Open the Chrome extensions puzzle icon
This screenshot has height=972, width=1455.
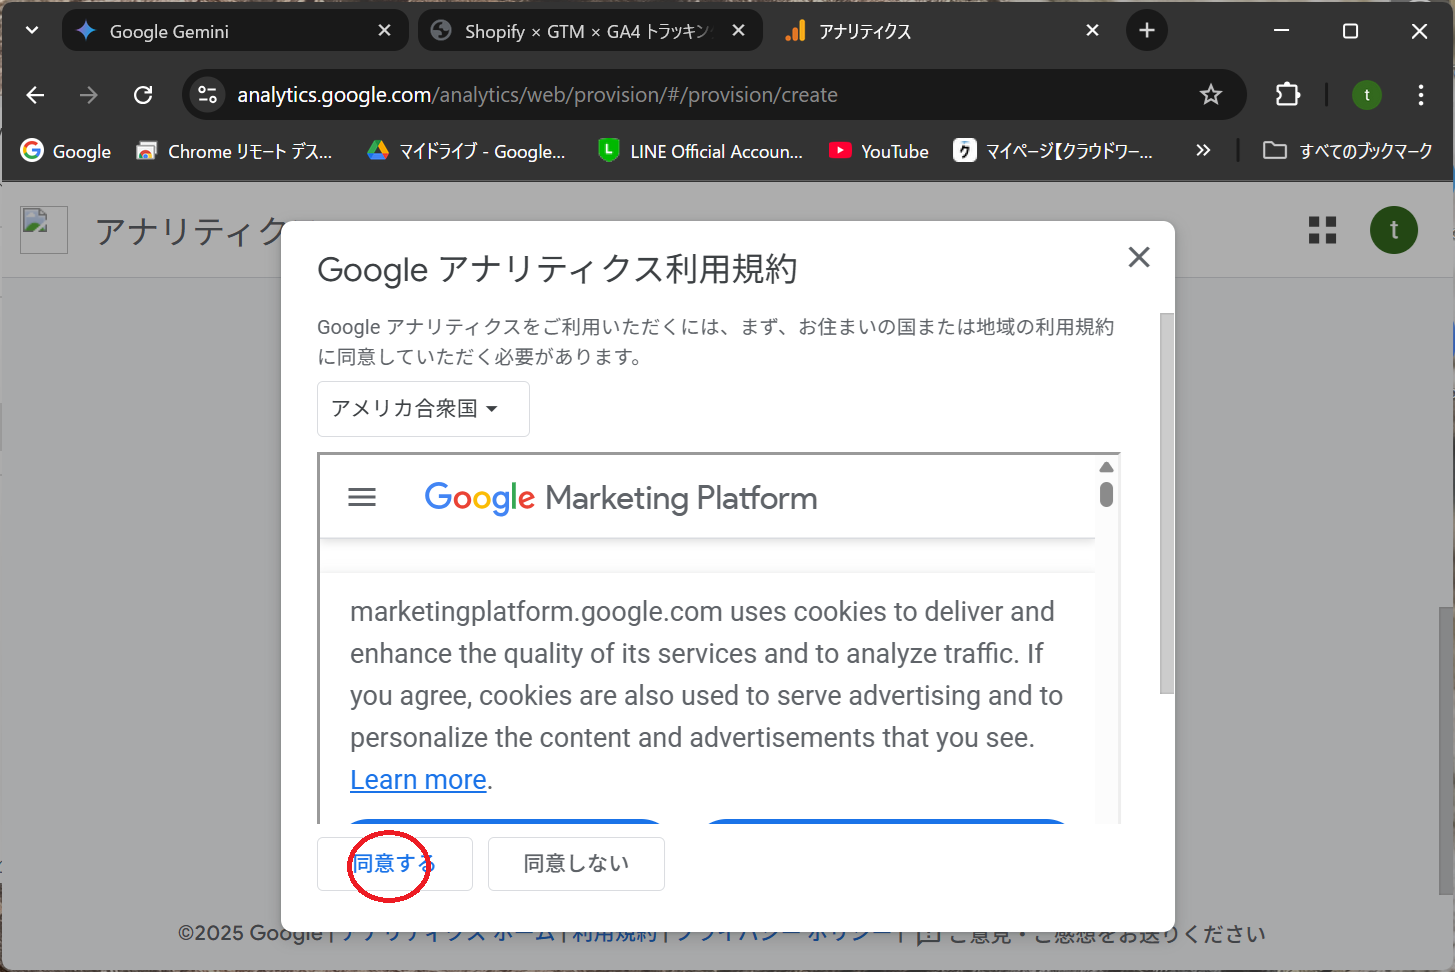1288,95
